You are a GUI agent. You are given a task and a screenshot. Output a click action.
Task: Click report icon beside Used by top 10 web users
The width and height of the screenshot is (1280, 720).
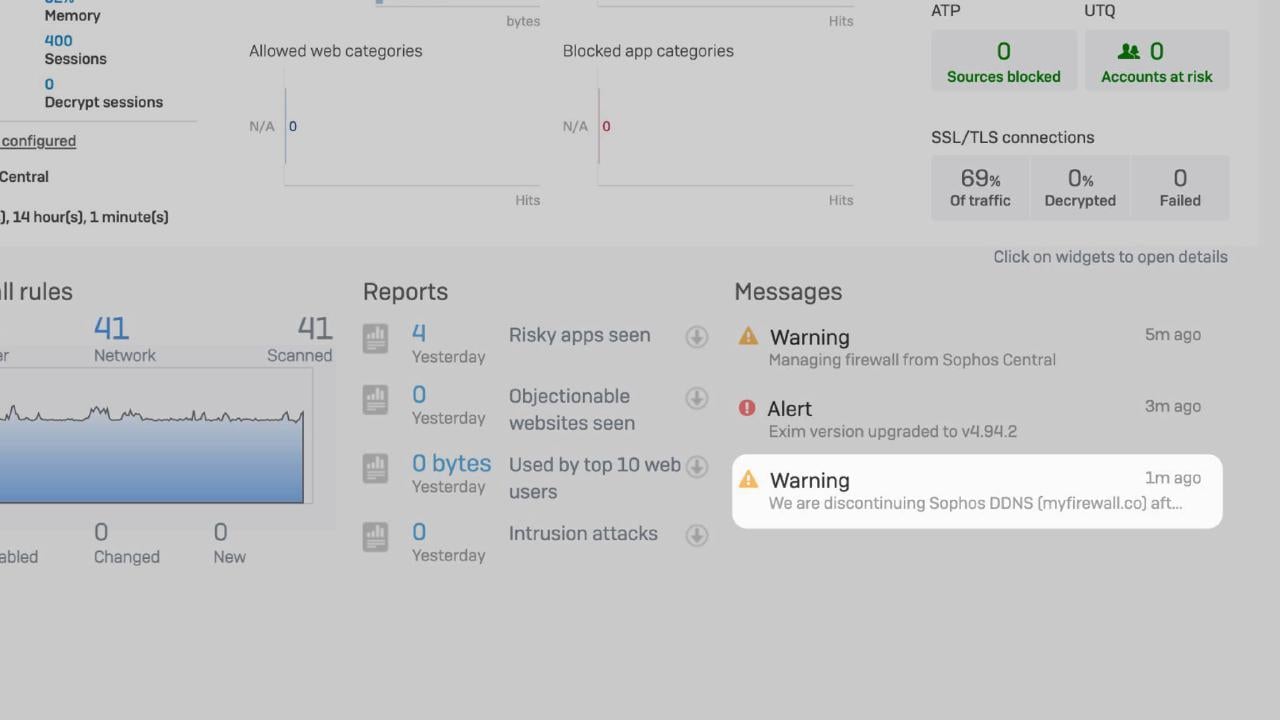coord(375,468)
